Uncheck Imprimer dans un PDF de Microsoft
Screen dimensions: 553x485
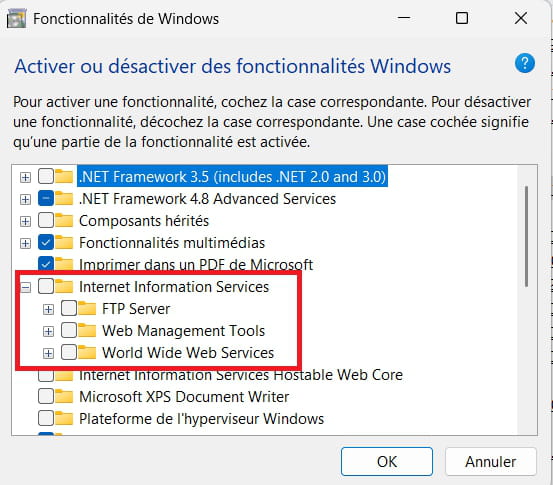[x=46, y=264]
